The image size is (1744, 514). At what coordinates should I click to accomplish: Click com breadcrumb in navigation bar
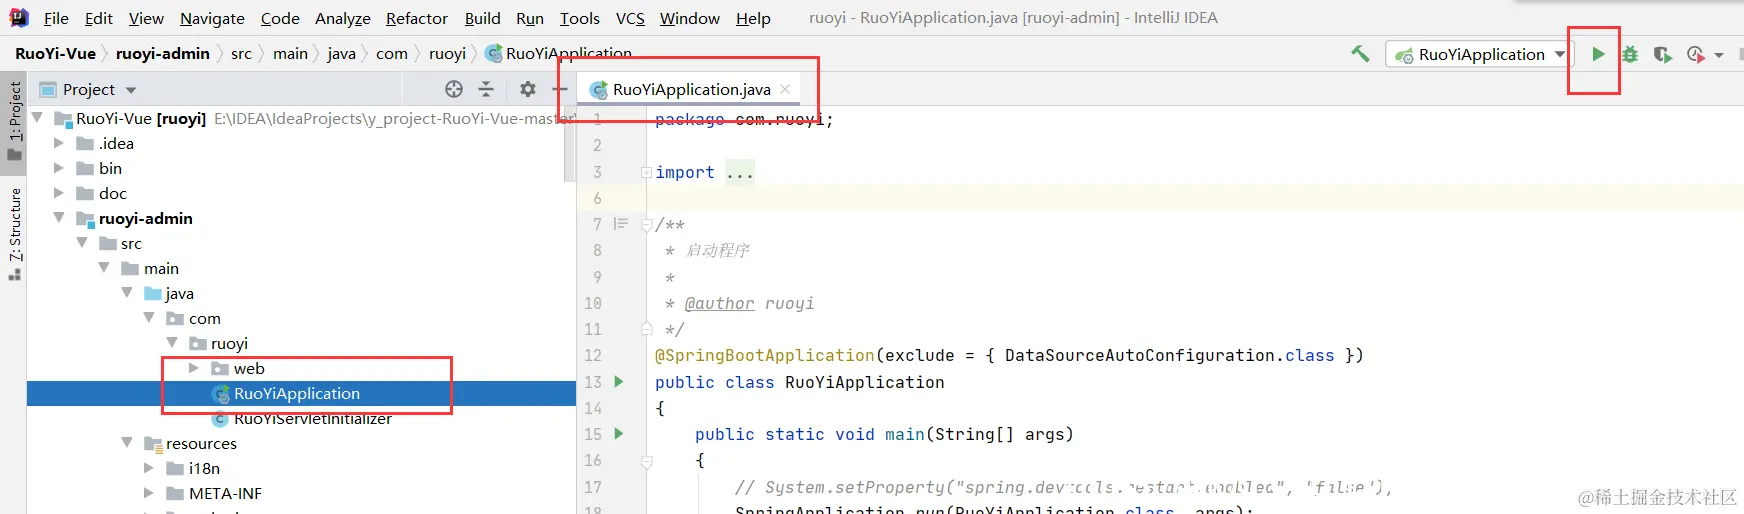[392, 54]
